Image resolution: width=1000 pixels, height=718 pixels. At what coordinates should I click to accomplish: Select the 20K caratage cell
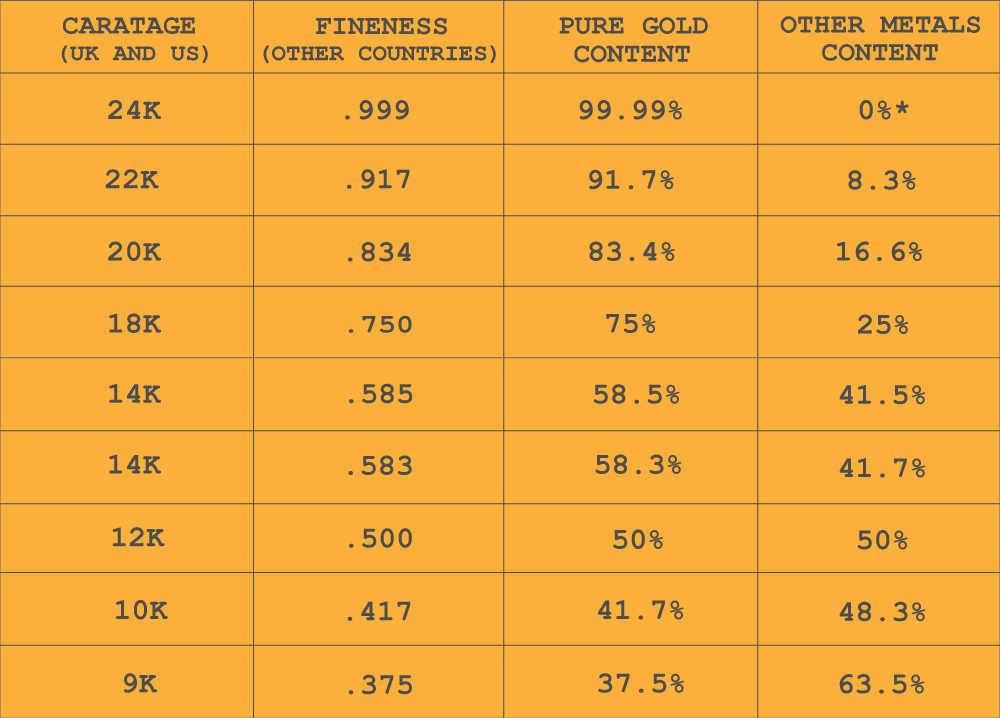pyautogui.click(x=134, y=252)
